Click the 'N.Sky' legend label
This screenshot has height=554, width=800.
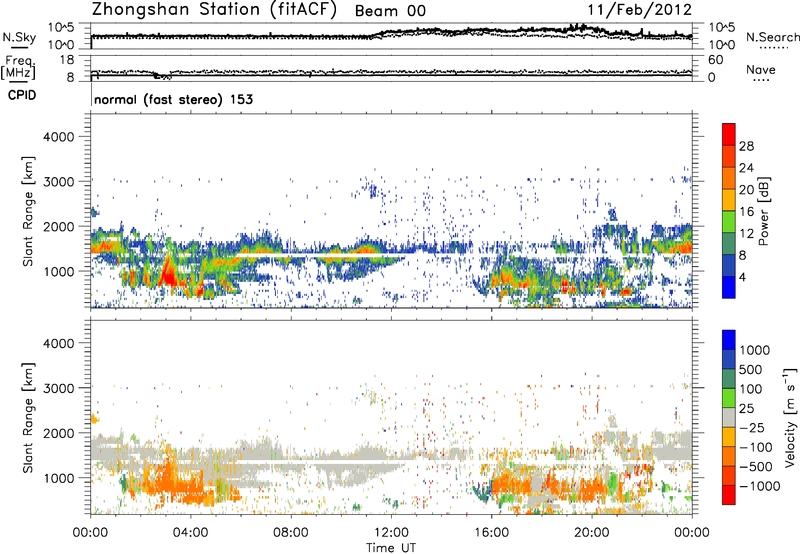[x=19, y=37]
